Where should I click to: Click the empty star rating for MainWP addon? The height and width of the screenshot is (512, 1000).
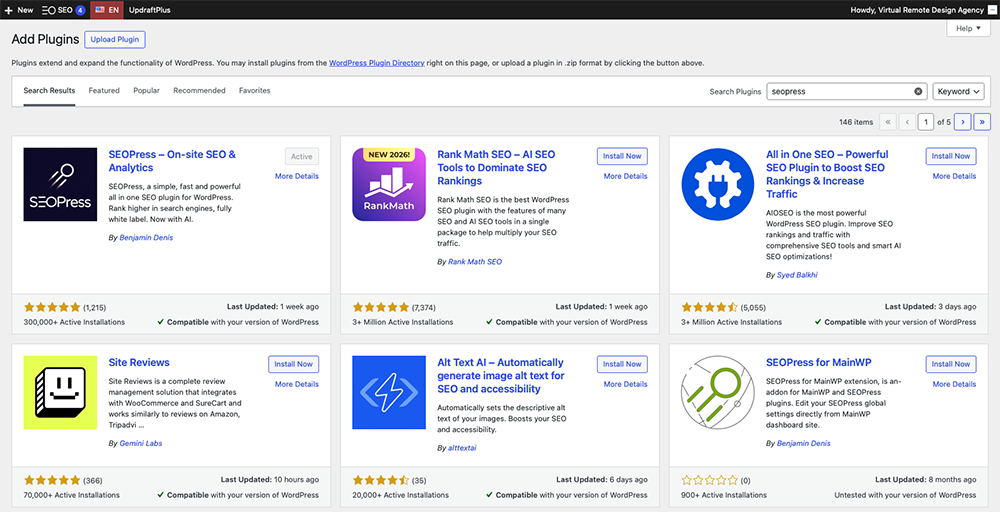[x=710, y=480]
